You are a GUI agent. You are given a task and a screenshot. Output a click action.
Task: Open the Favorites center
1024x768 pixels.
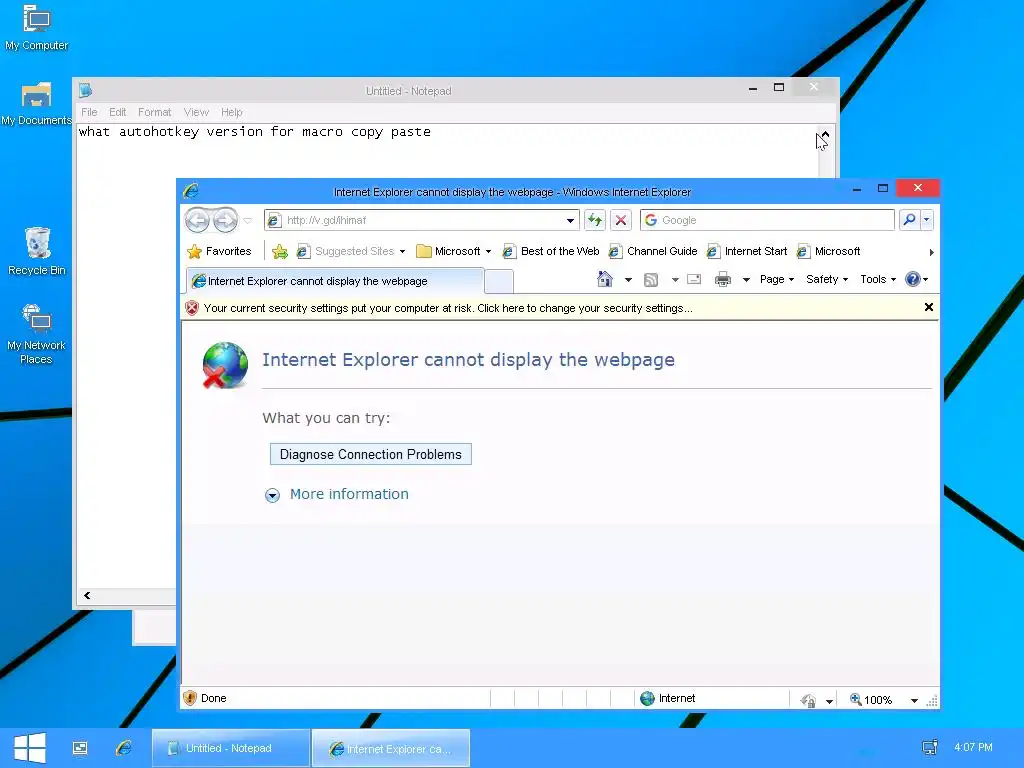pos(219,251)
